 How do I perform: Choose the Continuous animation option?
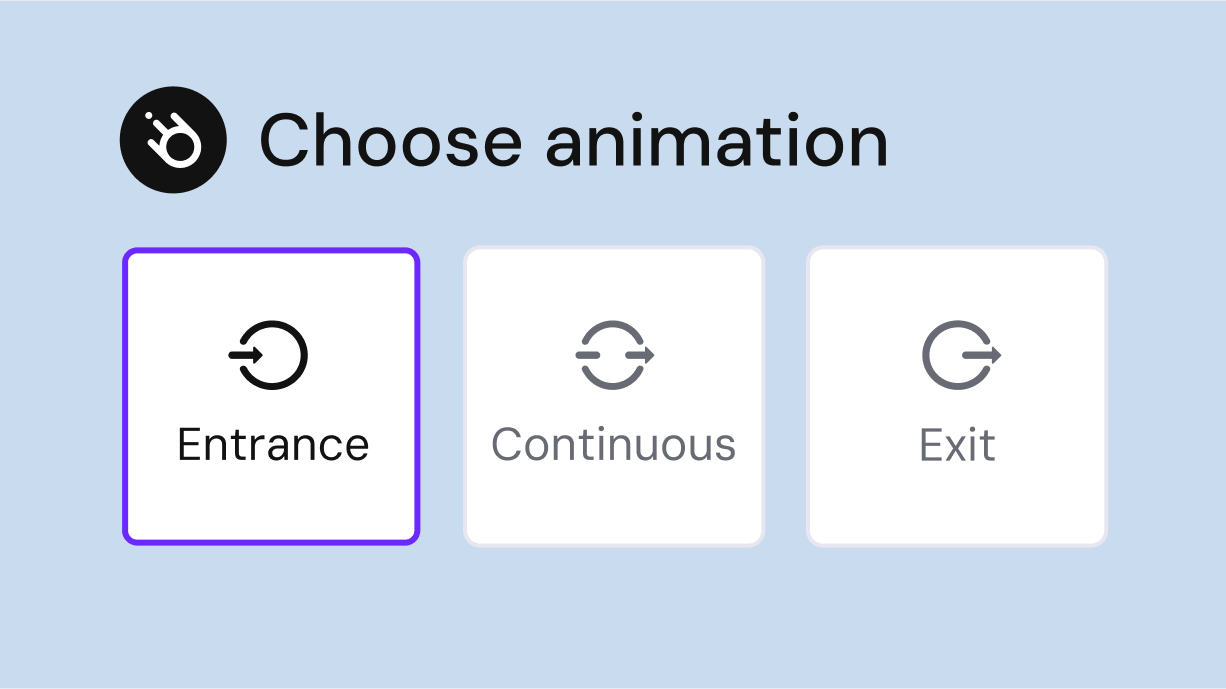[614, 396]
